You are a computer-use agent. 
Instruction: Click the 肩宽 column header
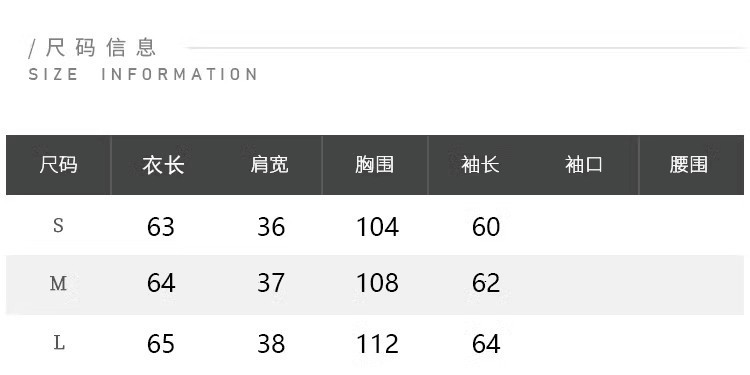point(269,165)
